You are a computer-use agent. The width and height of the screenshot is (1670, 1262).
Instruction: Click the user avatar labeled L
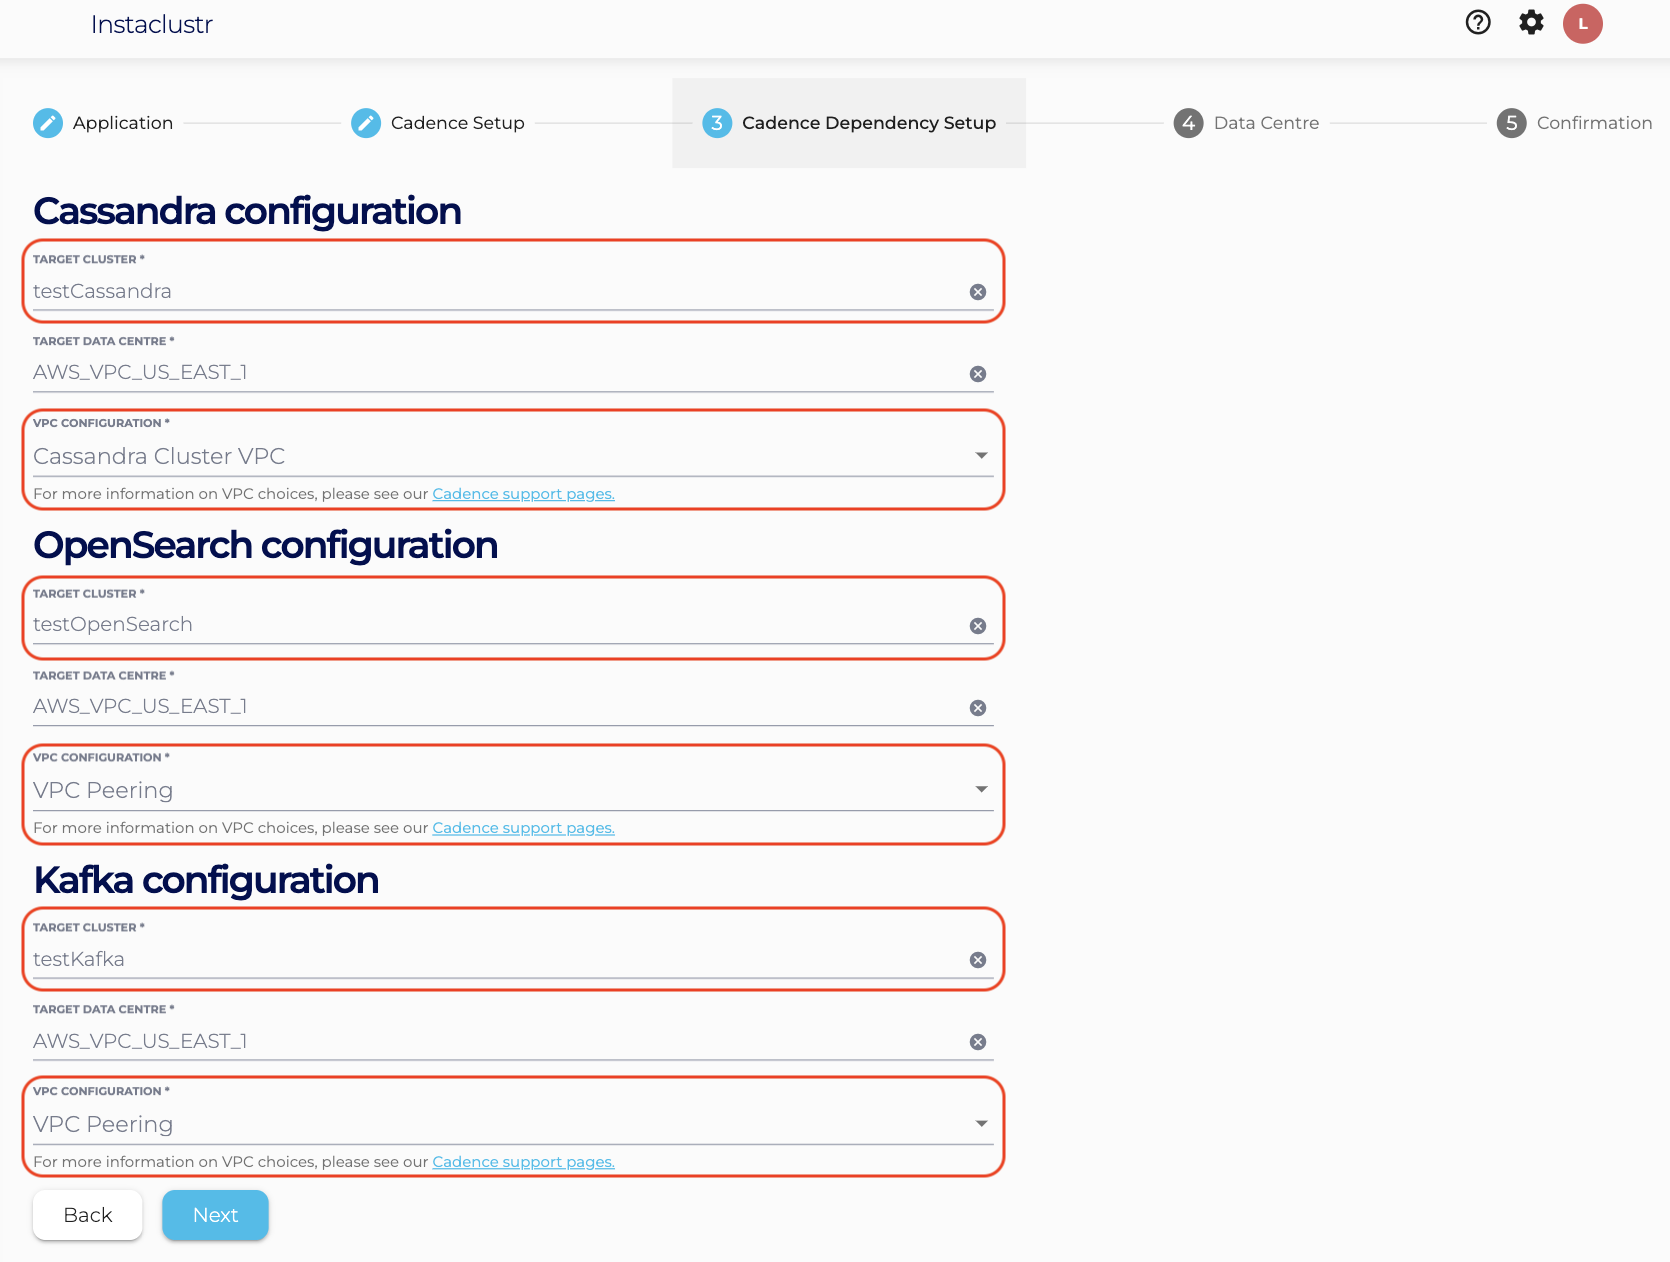click(1582, 24)
